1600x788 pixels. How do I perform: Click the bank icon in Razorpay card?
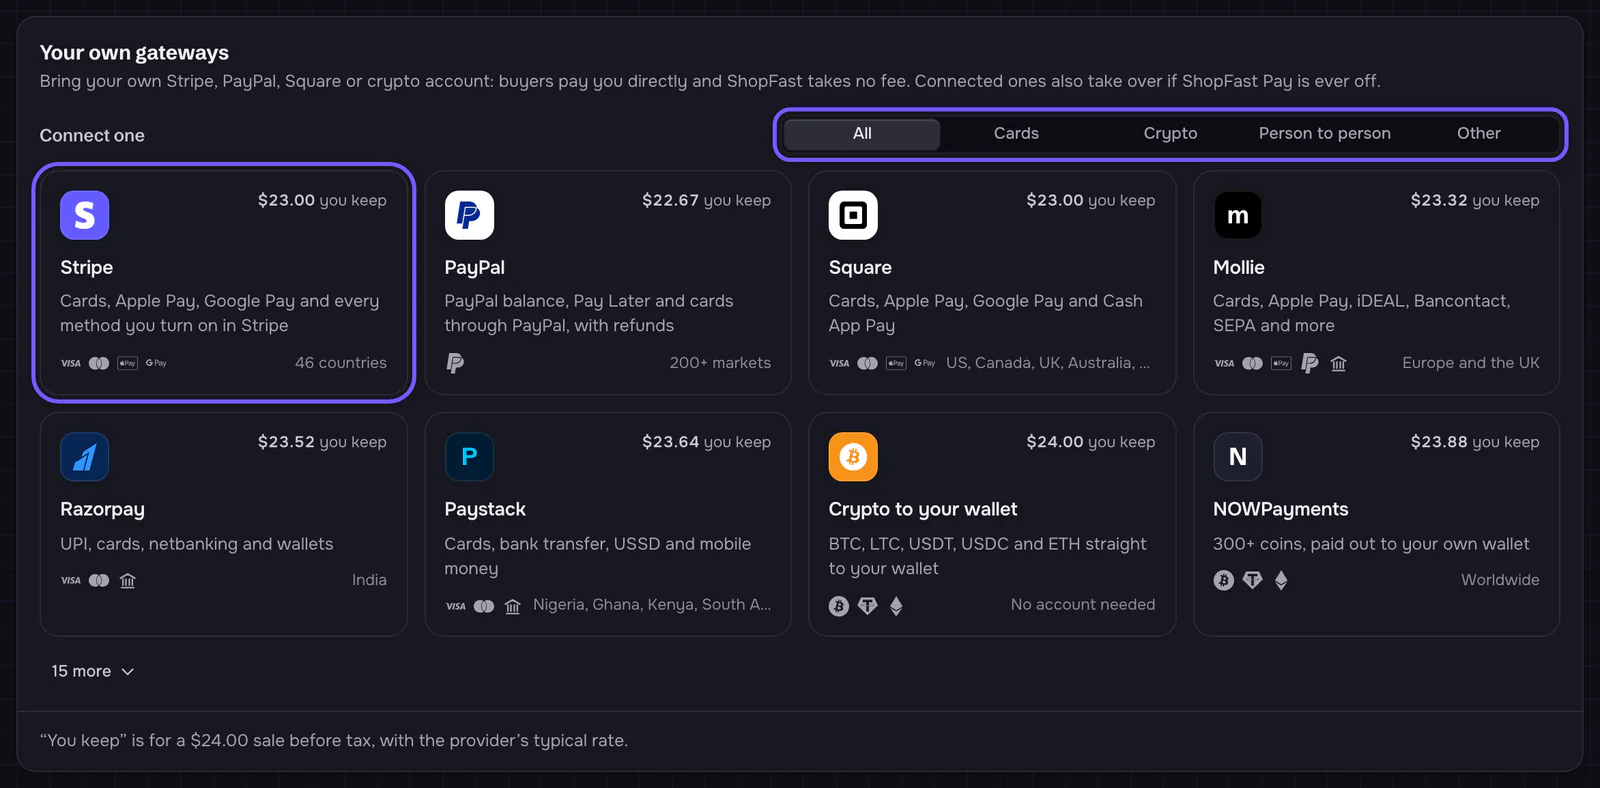click(x=128, y=580)
